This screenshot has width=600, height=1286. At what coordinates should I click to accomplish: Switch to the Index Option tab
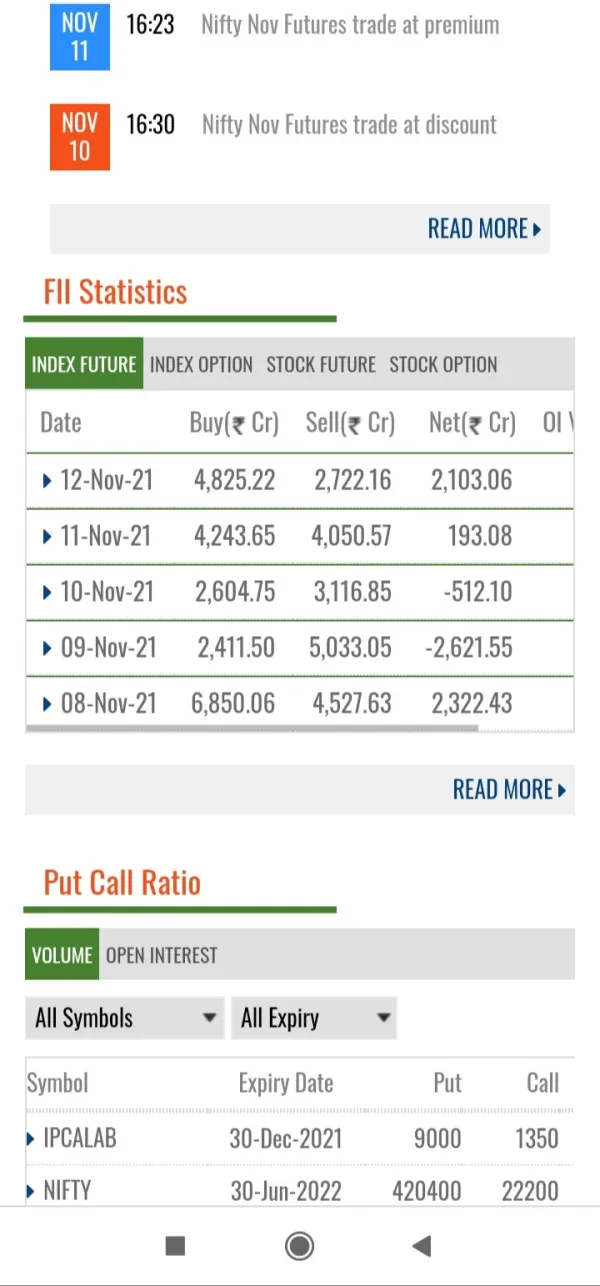201,365
